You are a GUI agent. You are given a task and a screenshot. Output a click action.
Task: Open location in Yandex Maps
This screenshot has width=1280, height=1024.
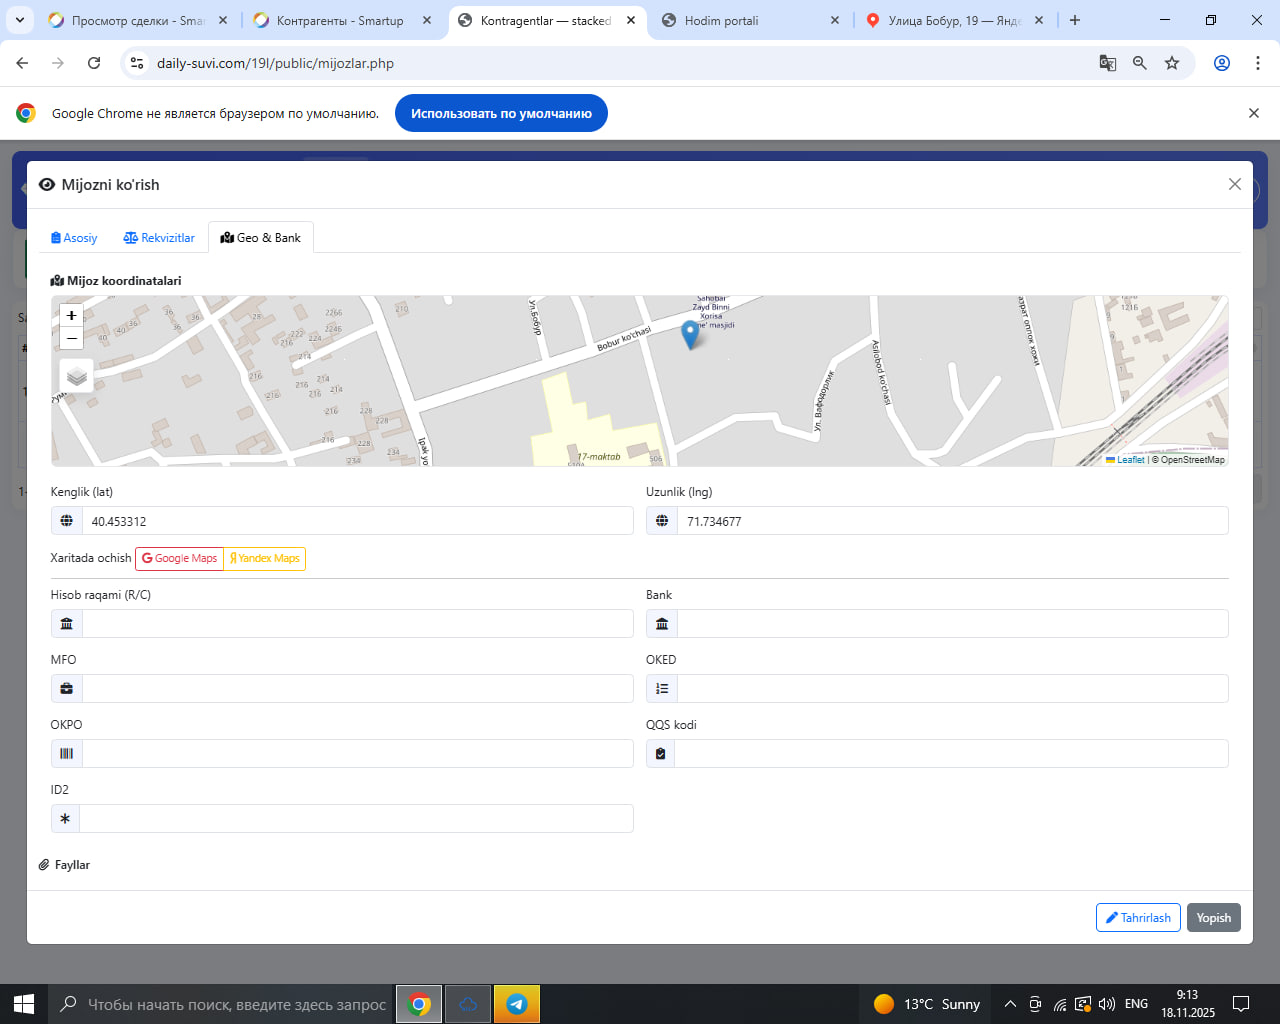click(265, 558)
